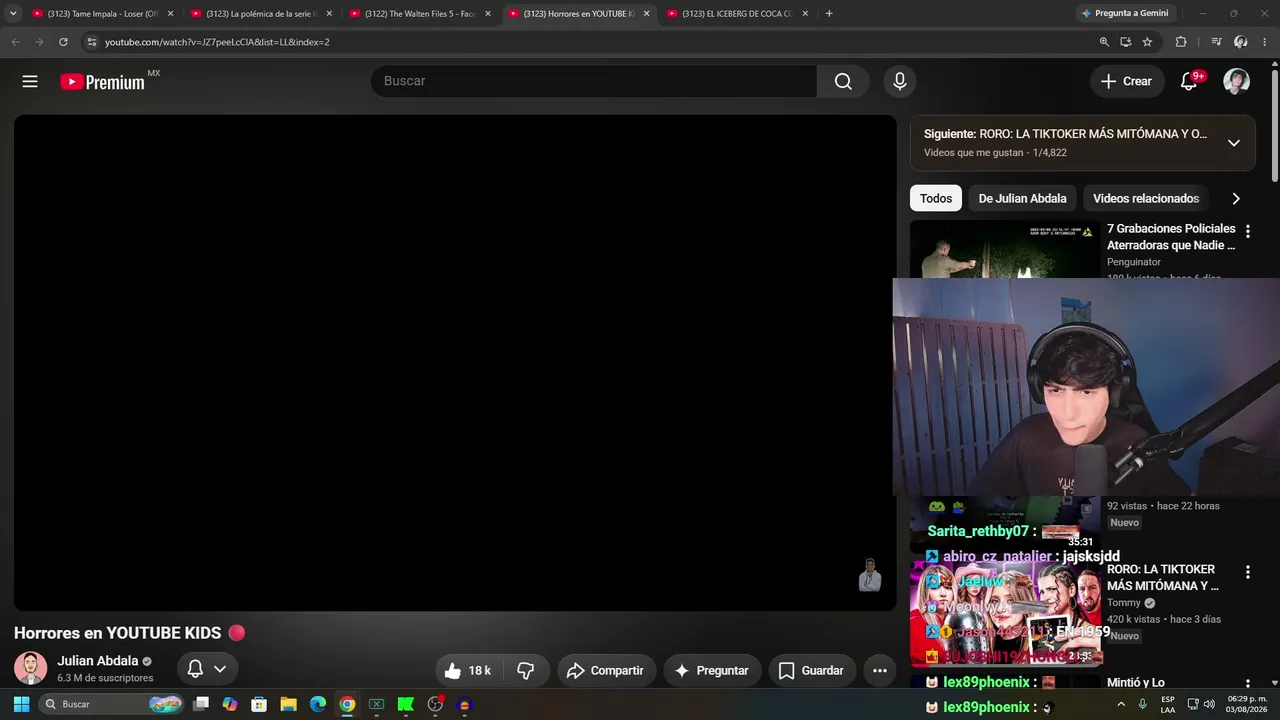Open the zoom magnifier icon in address bar

(1104, 42)
